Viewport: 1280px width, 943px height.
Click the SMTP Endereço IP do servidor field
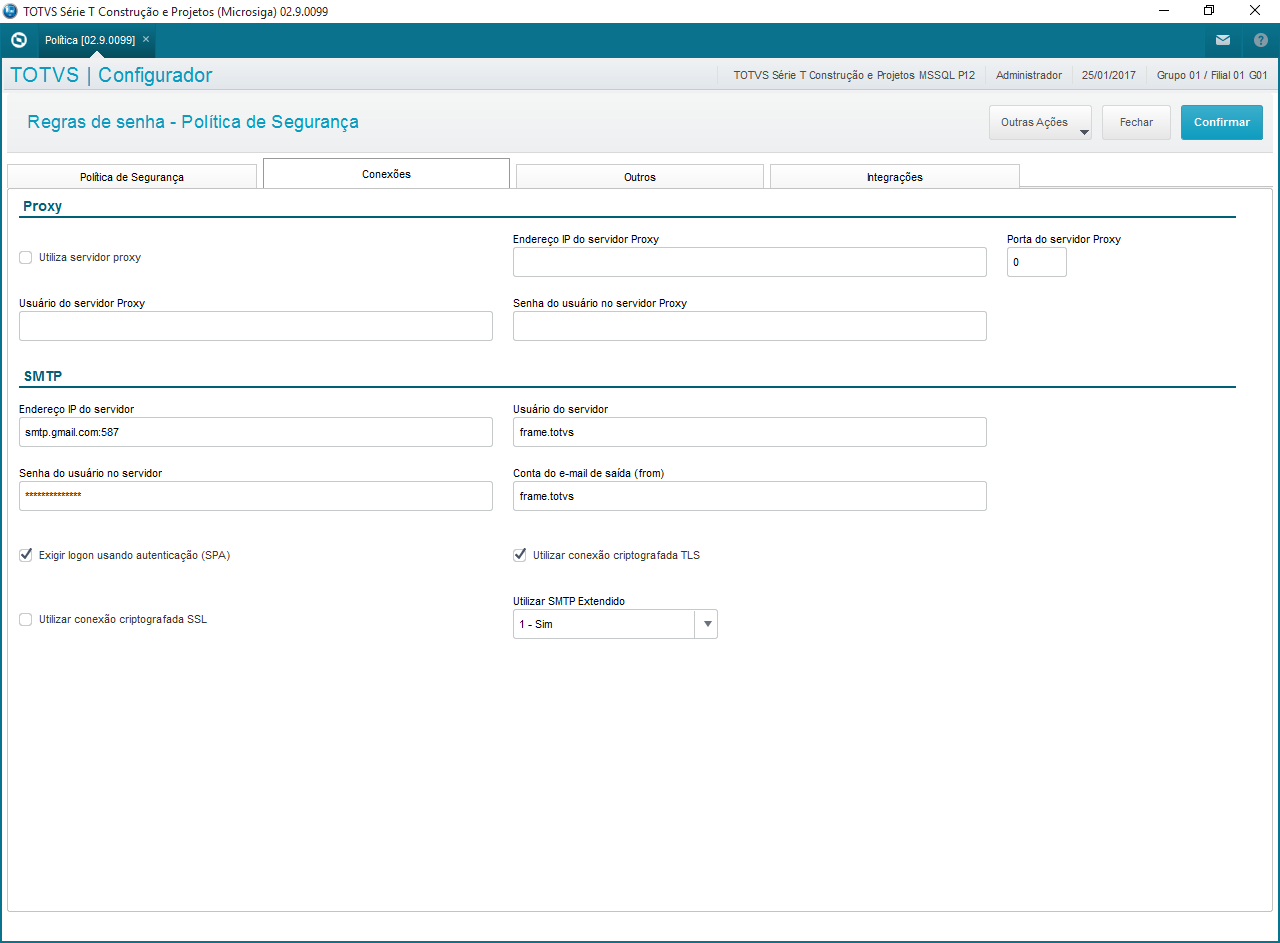(x=256, y=432)
